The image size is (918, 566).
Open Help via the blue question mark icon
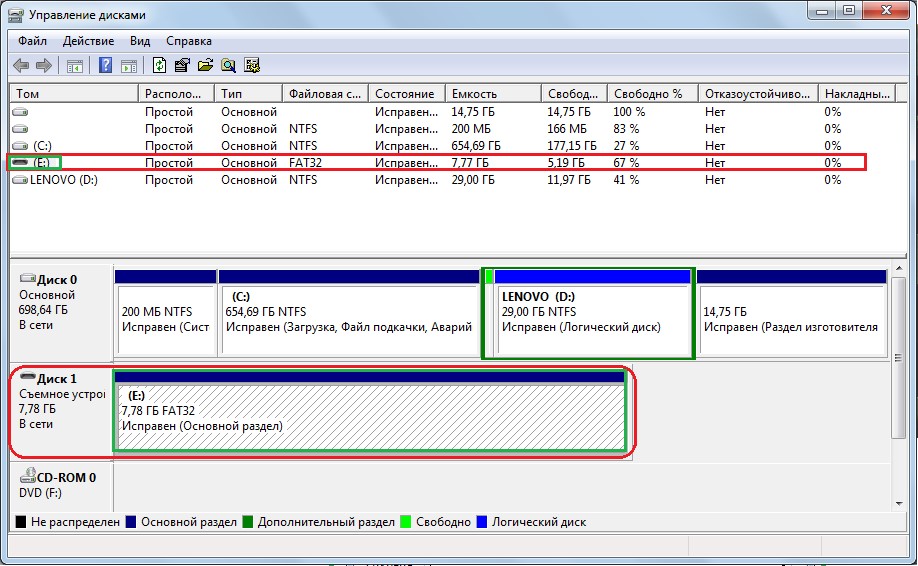pyautogui.click(x=105, y=66)
